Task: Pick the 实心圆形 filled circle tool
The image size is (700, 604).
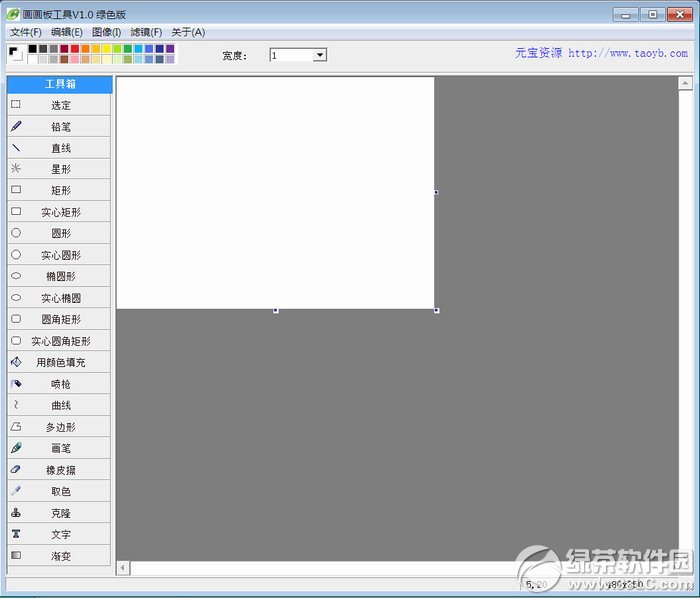Action: point(59,255)
